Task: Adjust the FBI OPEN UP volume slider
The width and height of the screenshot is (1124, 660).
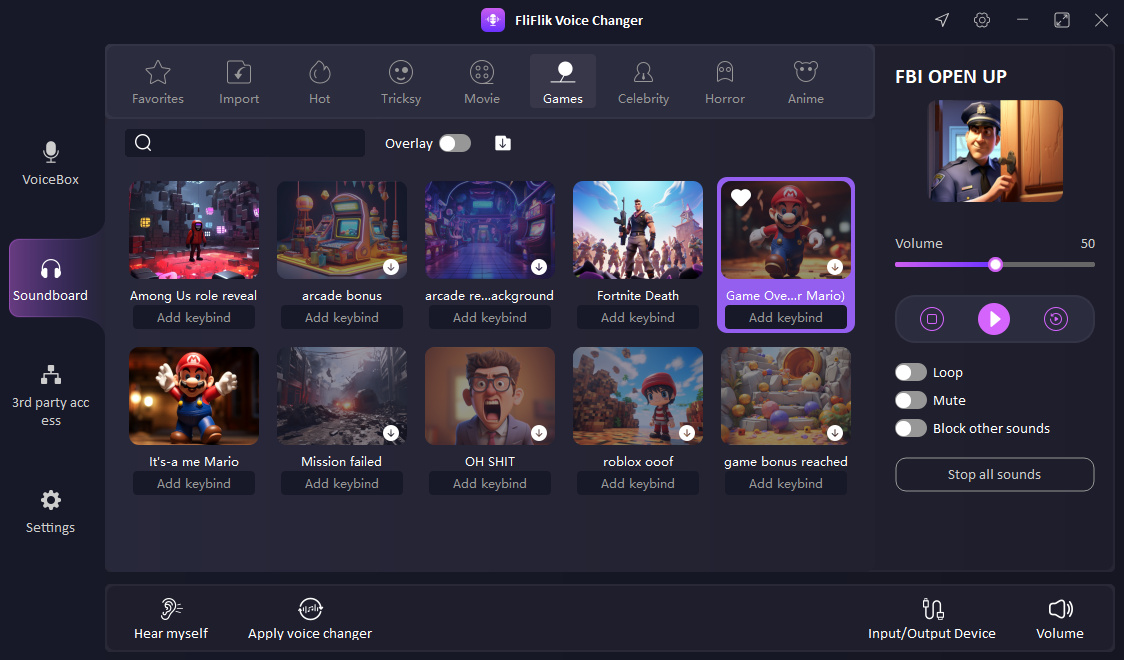Action: [x=995, y=265]
